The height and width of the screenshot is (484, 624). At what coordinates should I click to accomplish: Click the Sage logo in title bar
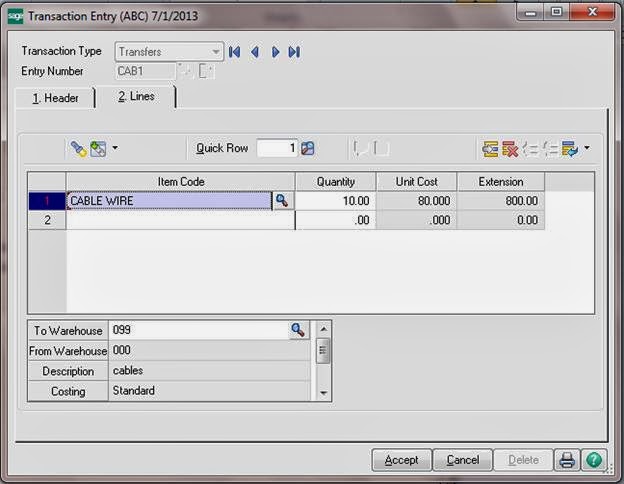pyautogui.click(x=15, y=16)
